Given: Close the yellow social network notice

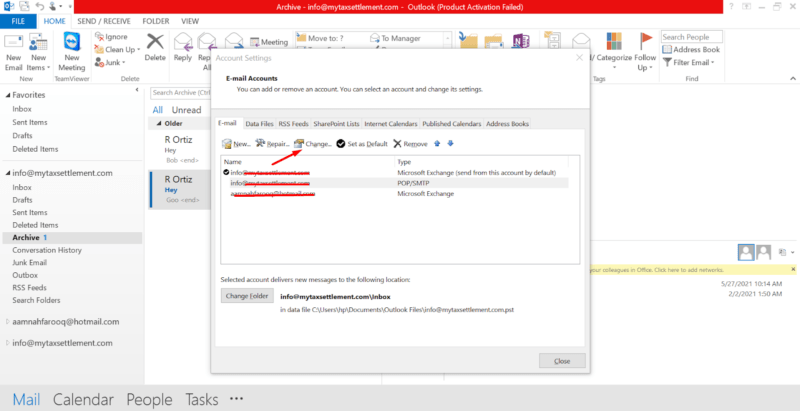Looking at the screenshot, I should (793, 269).
